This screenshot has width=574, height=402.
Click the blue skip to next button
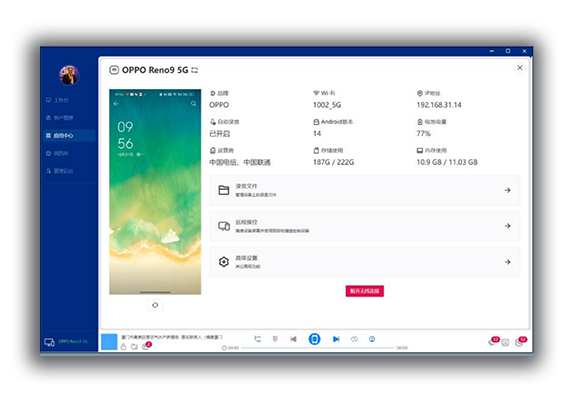click(x=336, y=339)
